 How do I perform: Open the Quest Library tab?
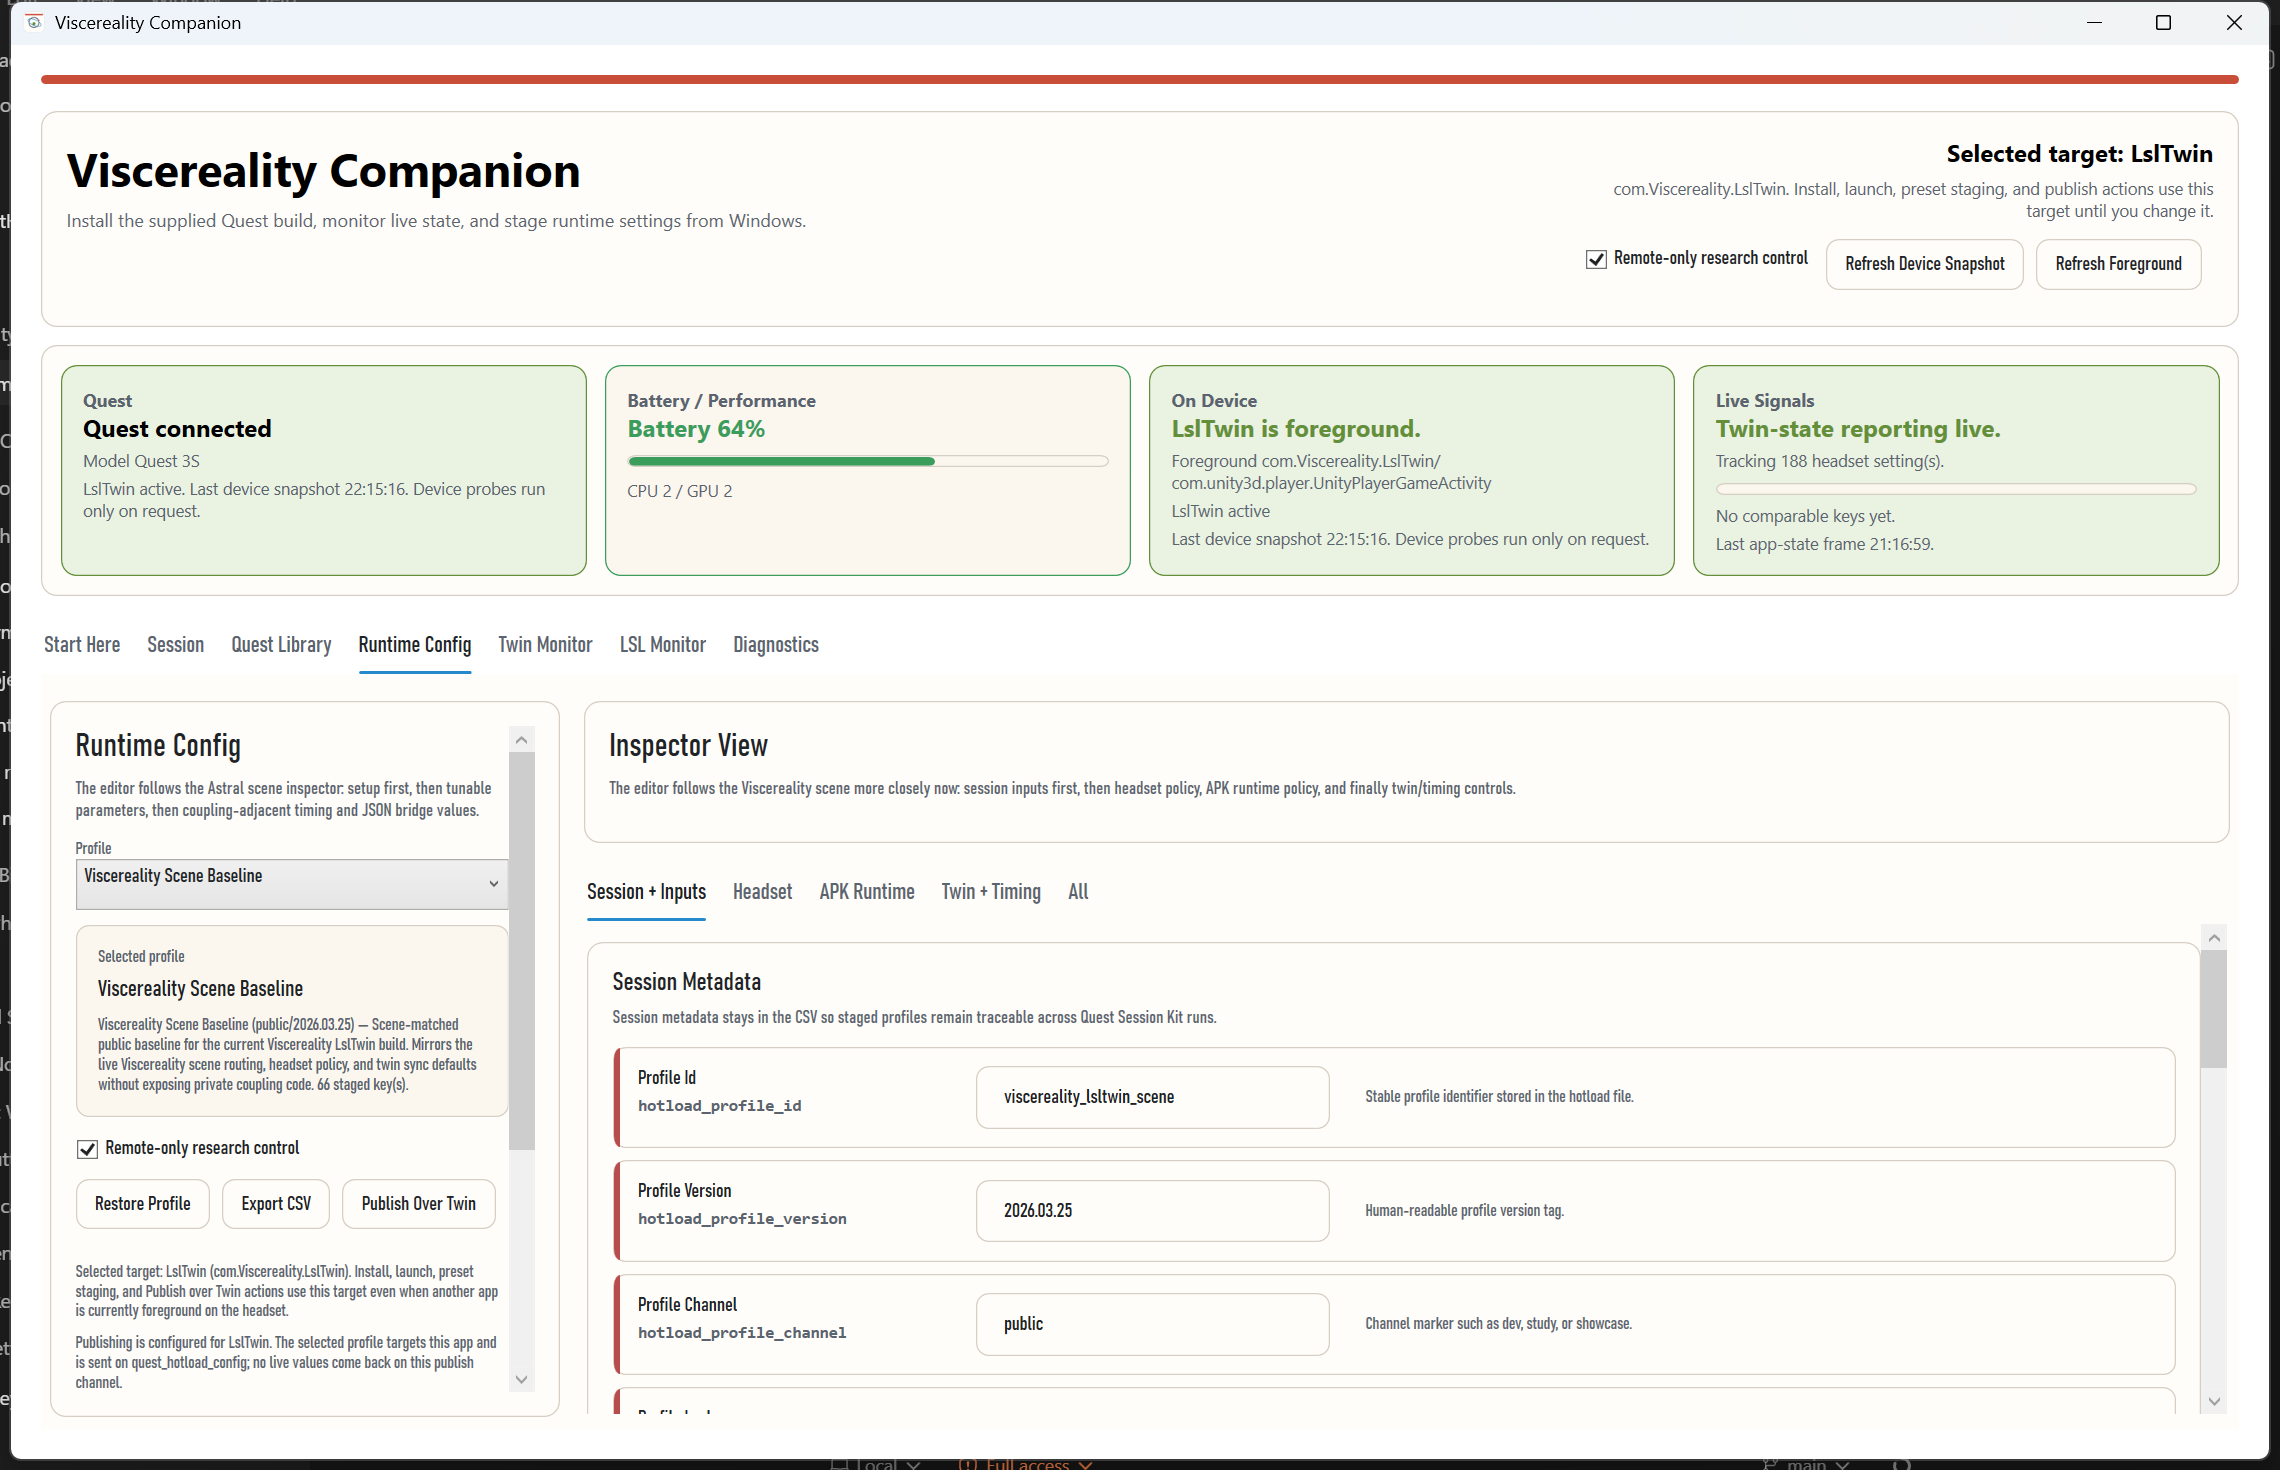(281, 645)
